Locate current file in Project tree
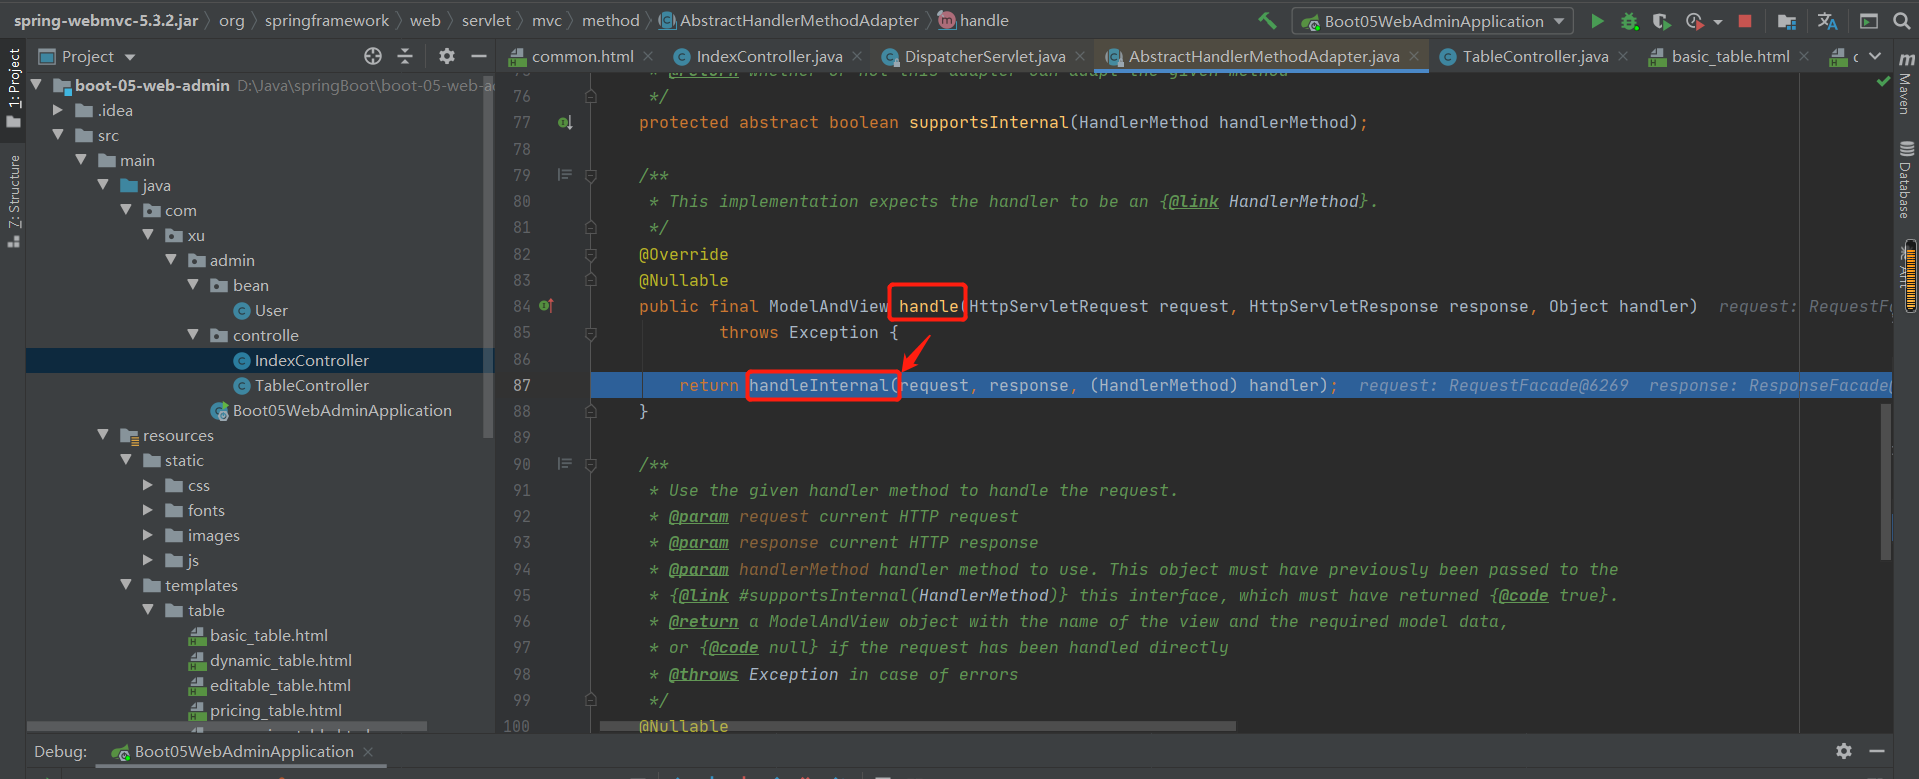Screen dimensions: 1919x779 pos(373,56)
